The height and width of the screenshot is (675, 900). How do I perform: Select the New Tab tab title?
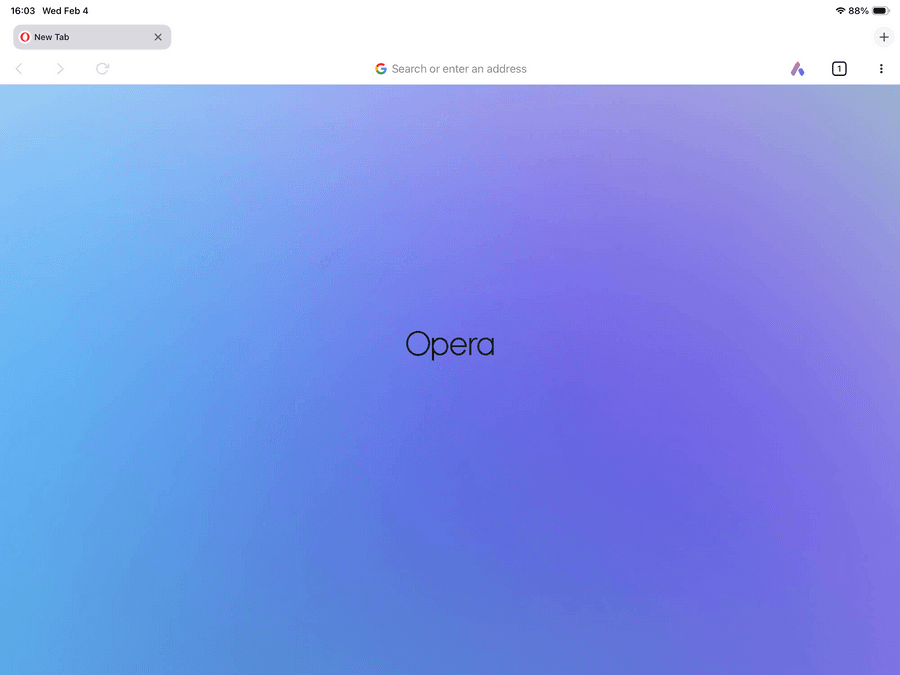pyautogui.click(x=52, y=37)
